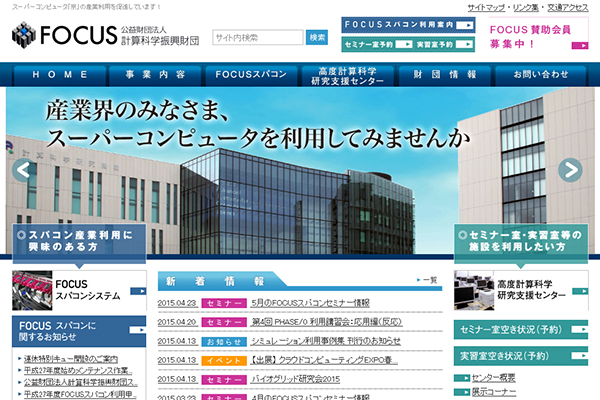This screenshot has height=400, width=600.
Task: Click orange イベント tag
Action: 224,361
